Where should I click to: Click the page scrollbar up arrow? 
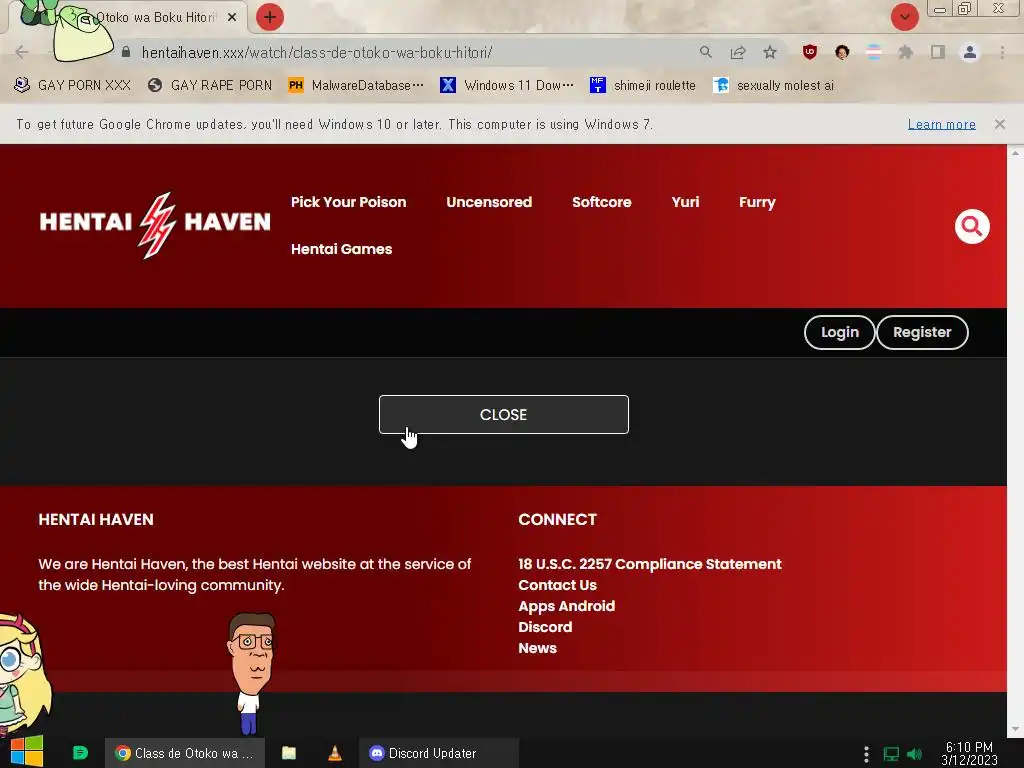click(1015, 152)
